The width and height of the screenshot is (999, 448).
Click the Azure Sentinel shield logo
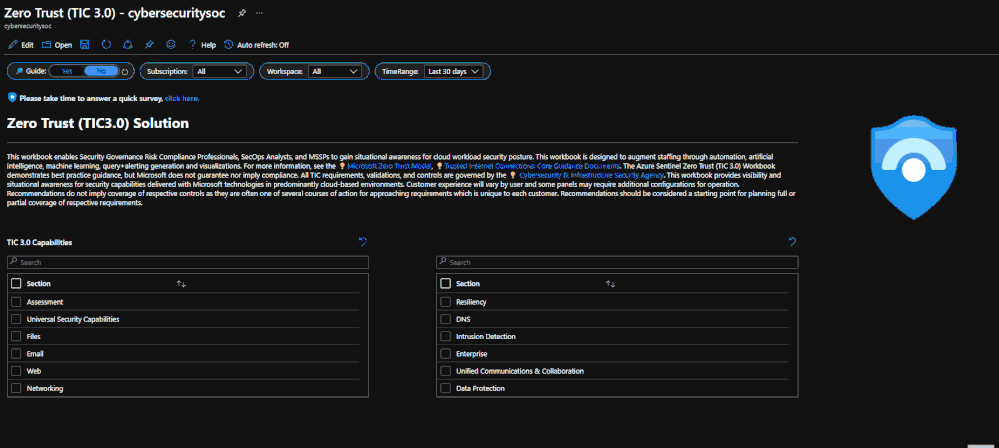913,168
